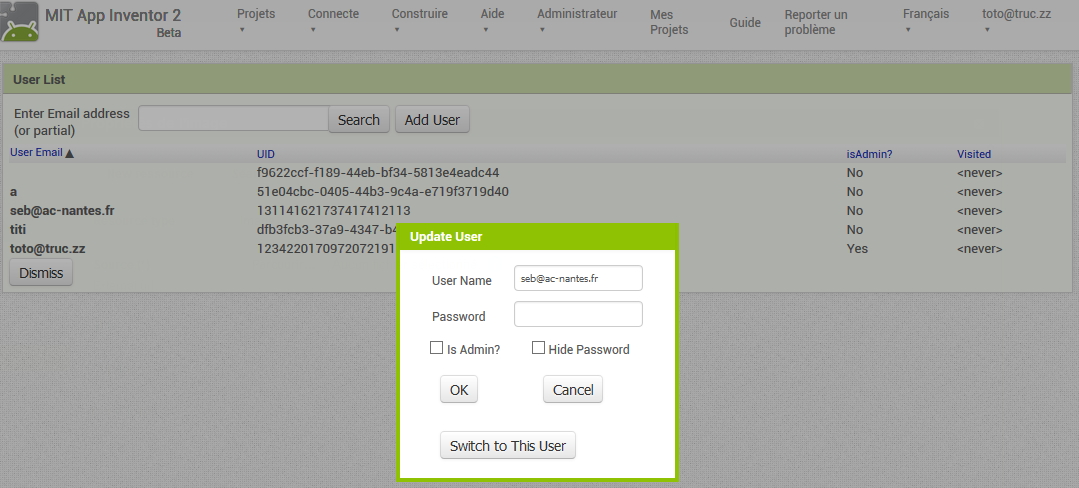Open the Guide link
Screen dimensions: 1079x488
tap(745, 22)
